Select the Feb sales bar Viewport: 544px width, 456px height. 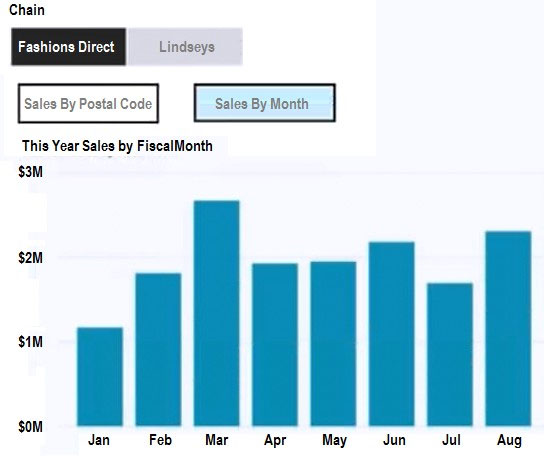point(158,349)
